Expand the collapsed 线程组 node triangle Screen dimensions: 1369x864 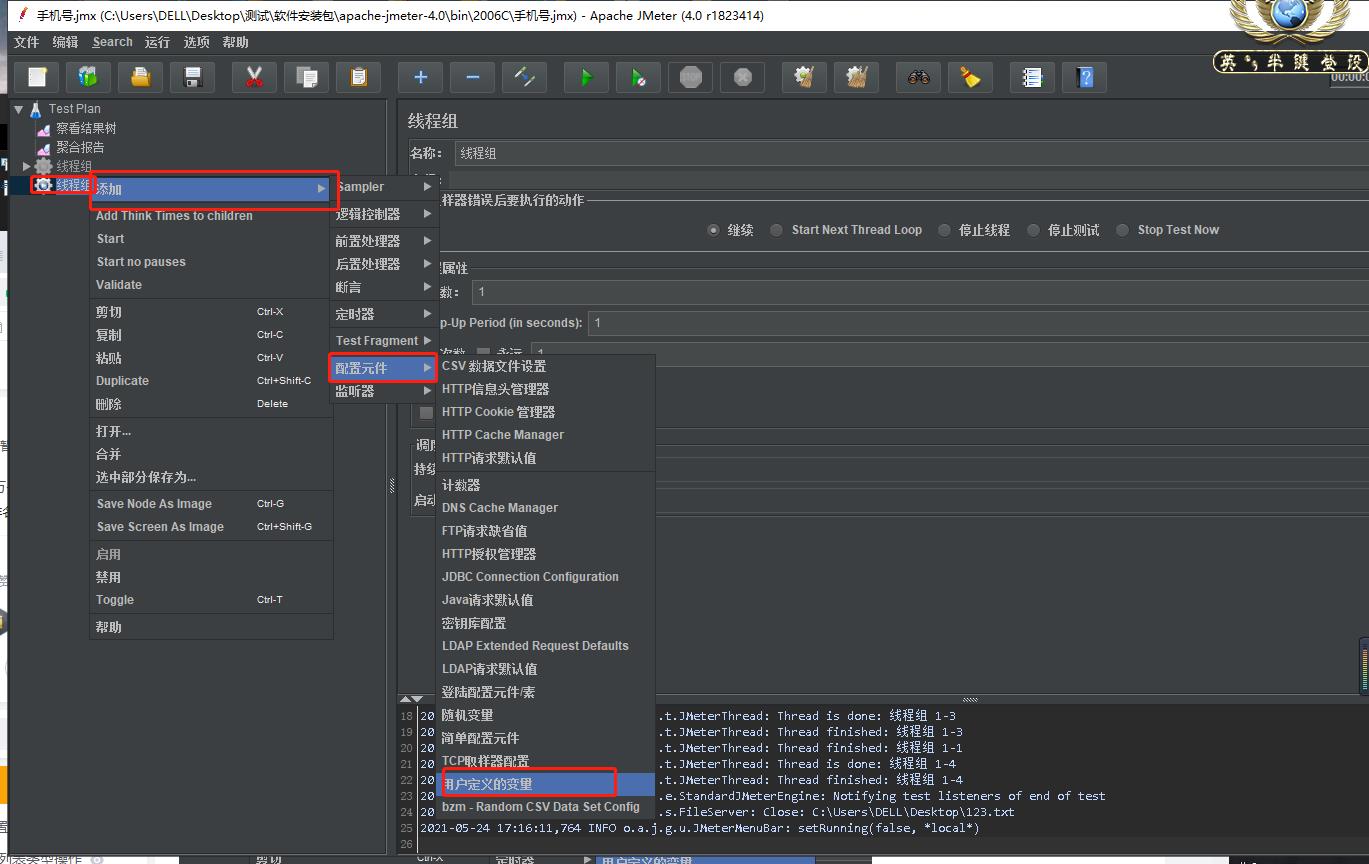tap(27, 166)
